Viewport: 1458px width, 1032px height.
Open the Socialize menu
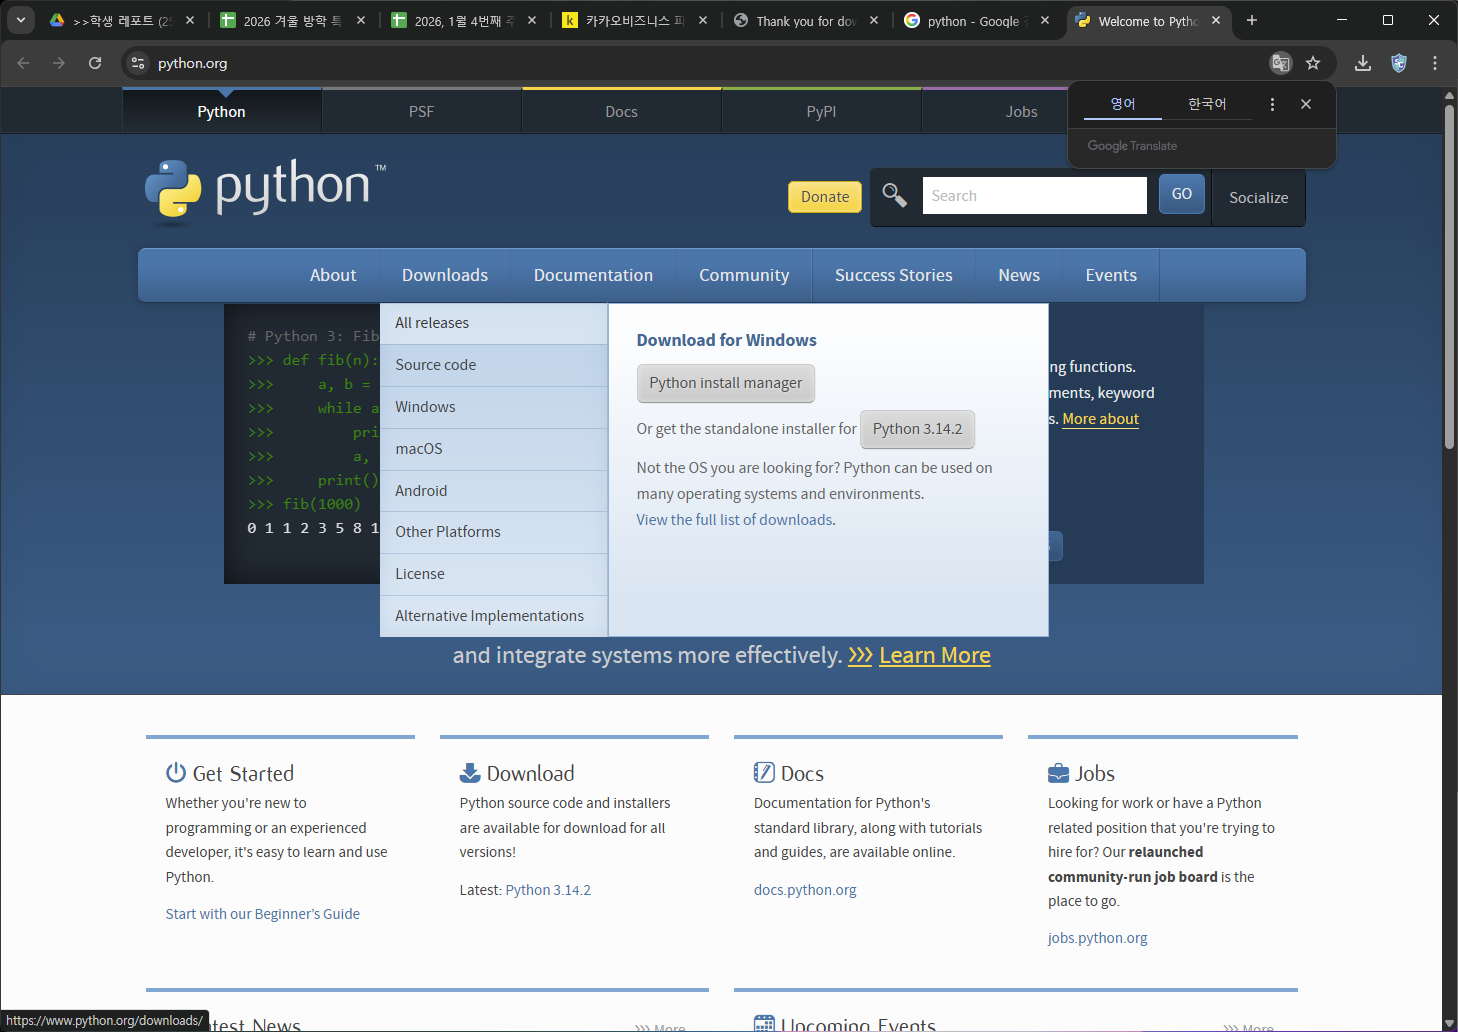1258,197
